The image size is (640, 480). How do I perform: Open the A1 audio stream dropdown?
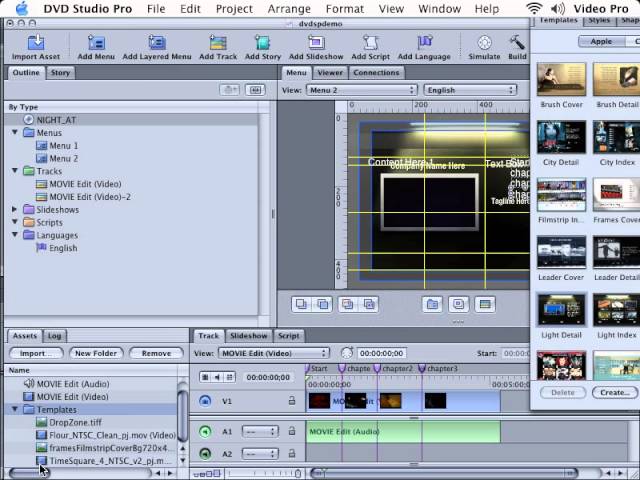click(x=260, y=431)
